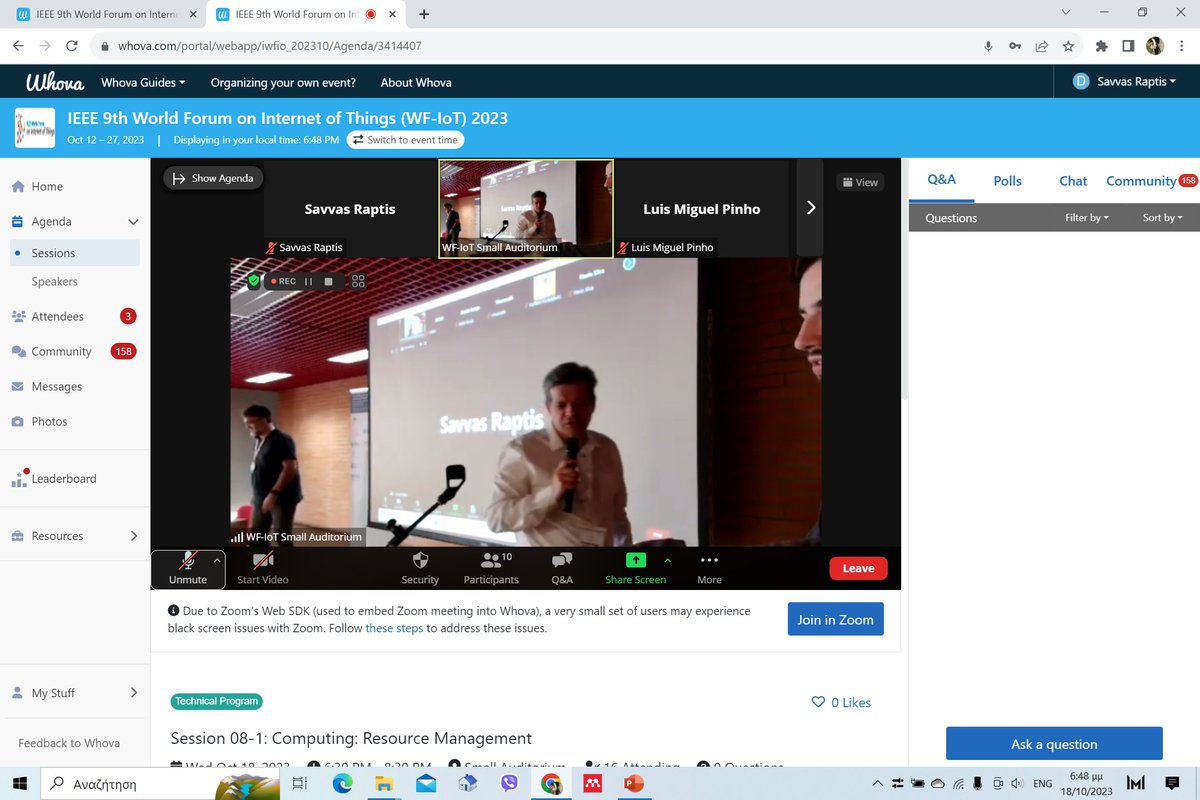This screenshot has height=800, width=1200.
Task: Open Speakers in the sidebar
Action: pyautogui.click(x=54, y=282)
